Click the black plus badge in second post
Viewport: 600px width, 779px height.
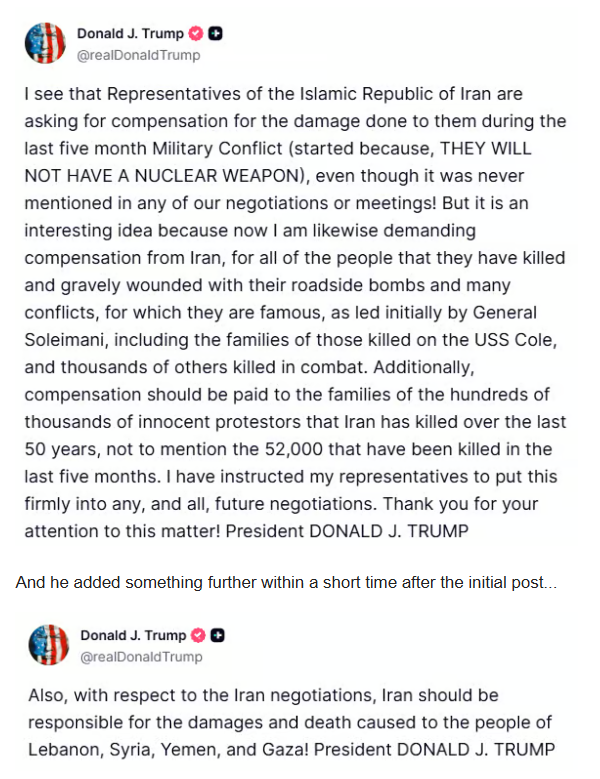click(x=218, y=635)
